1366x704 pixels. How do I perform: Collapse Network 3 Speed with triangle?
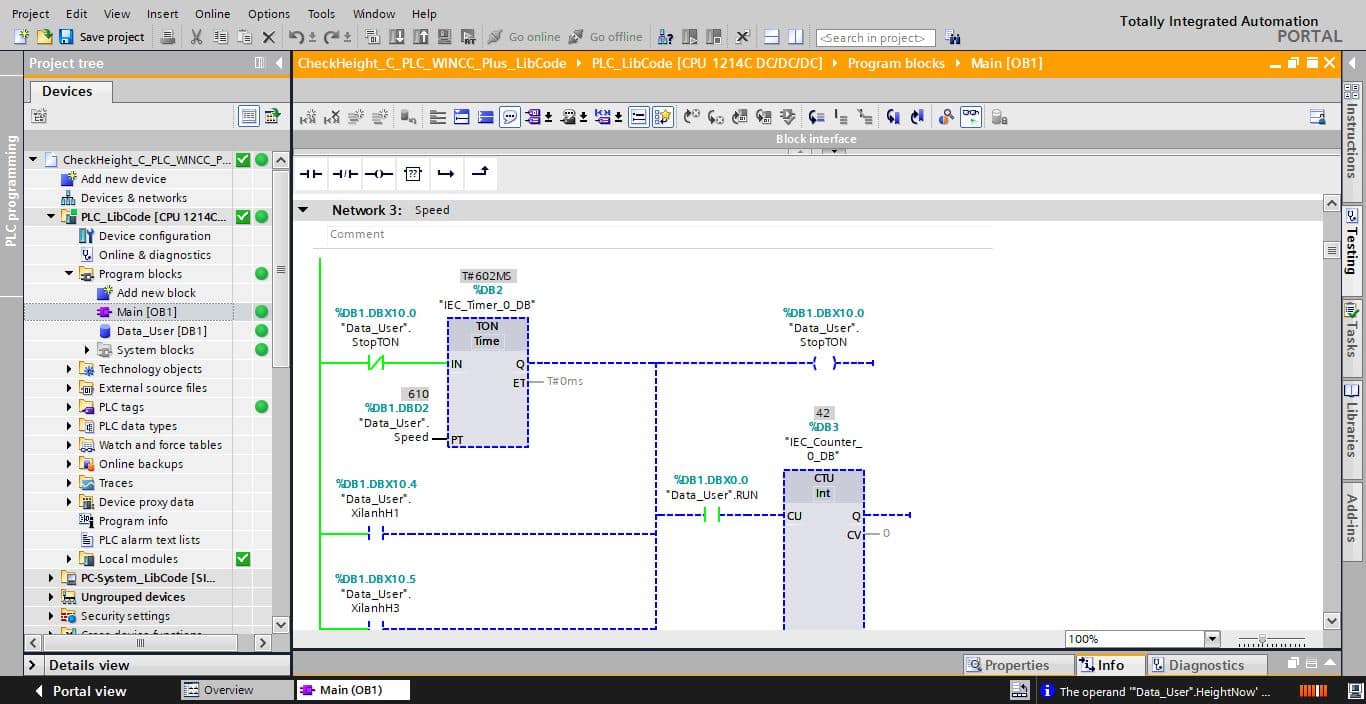(x=303, y=210)
